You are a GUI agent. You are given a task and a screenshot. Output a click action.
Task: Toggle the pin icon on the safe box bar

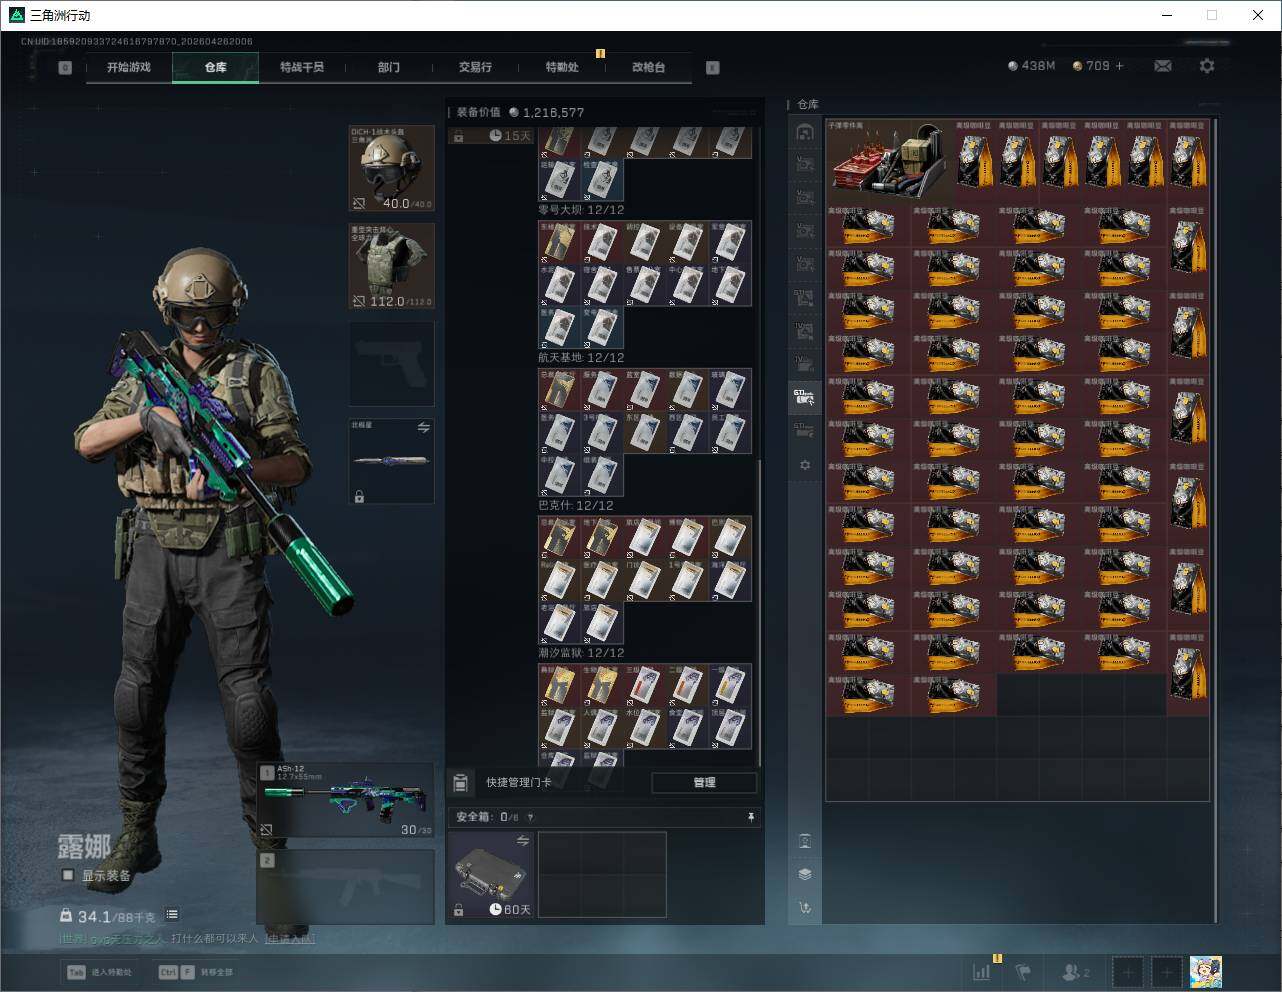pos(751,817)
